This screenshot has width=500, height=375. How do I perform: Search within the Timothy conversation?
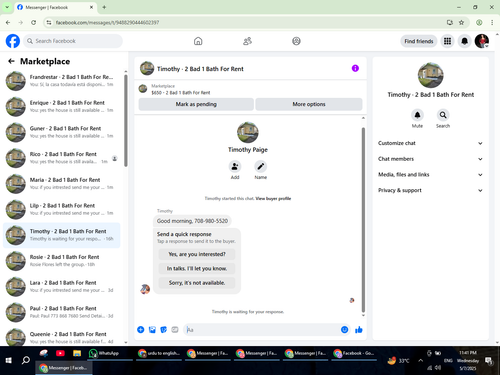pos(443,115)
